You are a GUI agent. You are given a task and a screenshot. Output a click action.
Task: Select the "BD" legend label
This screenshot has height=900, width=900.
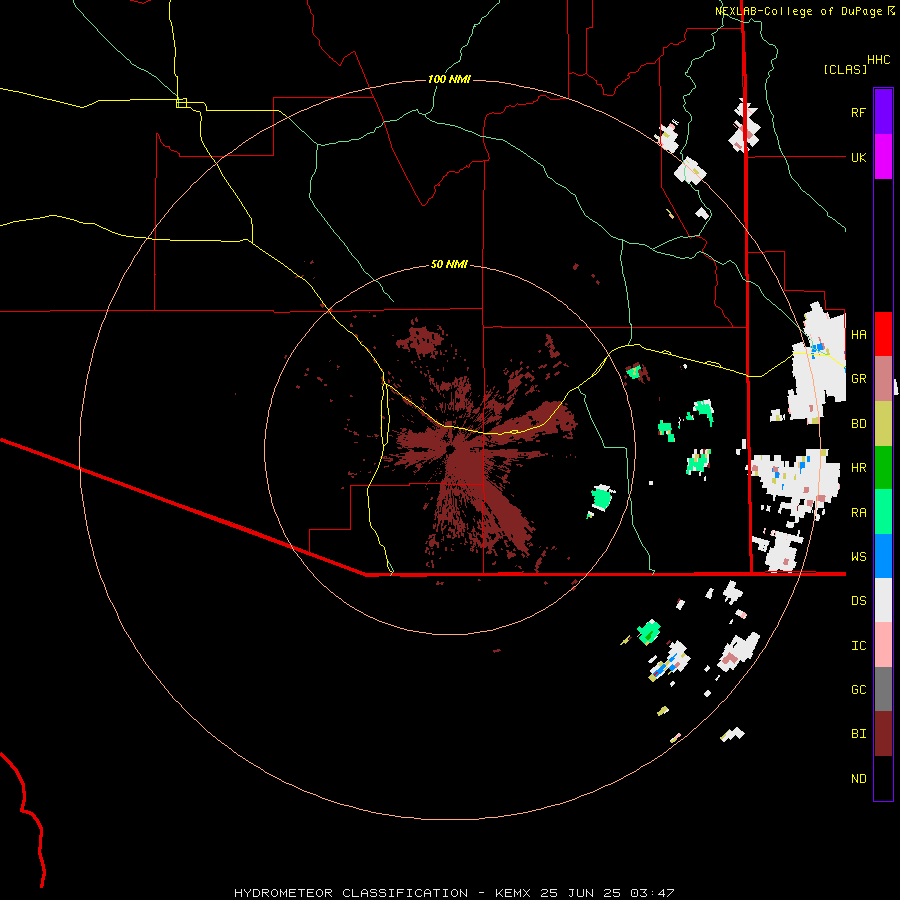point(858,424)
